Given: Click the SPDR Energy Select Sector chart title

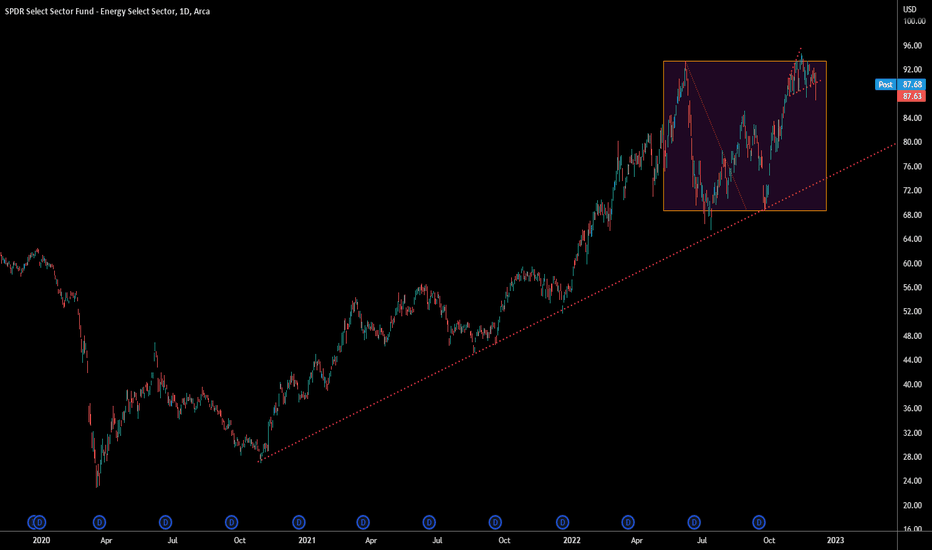Looking at the screenshot, I should [x=107, y=11].
